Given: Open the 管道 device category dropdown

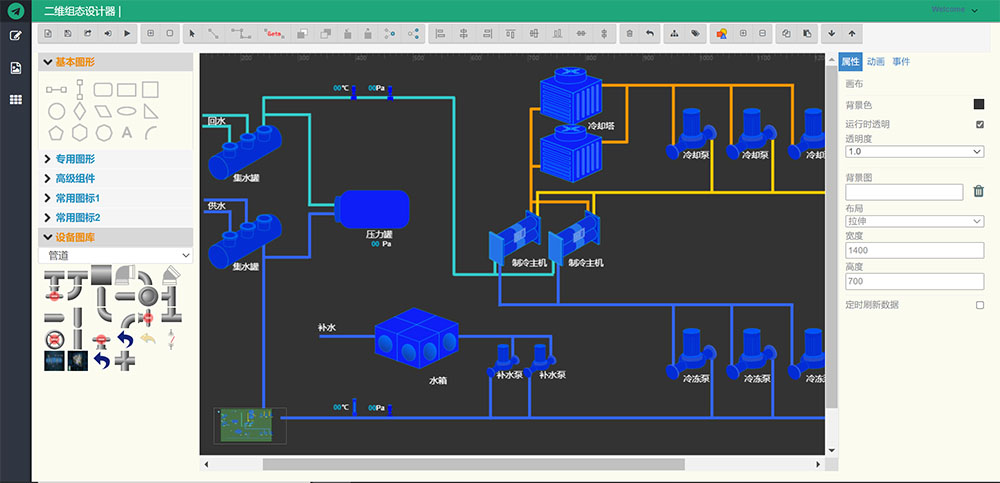Looking at the screenshot, I should pos(115,255).
